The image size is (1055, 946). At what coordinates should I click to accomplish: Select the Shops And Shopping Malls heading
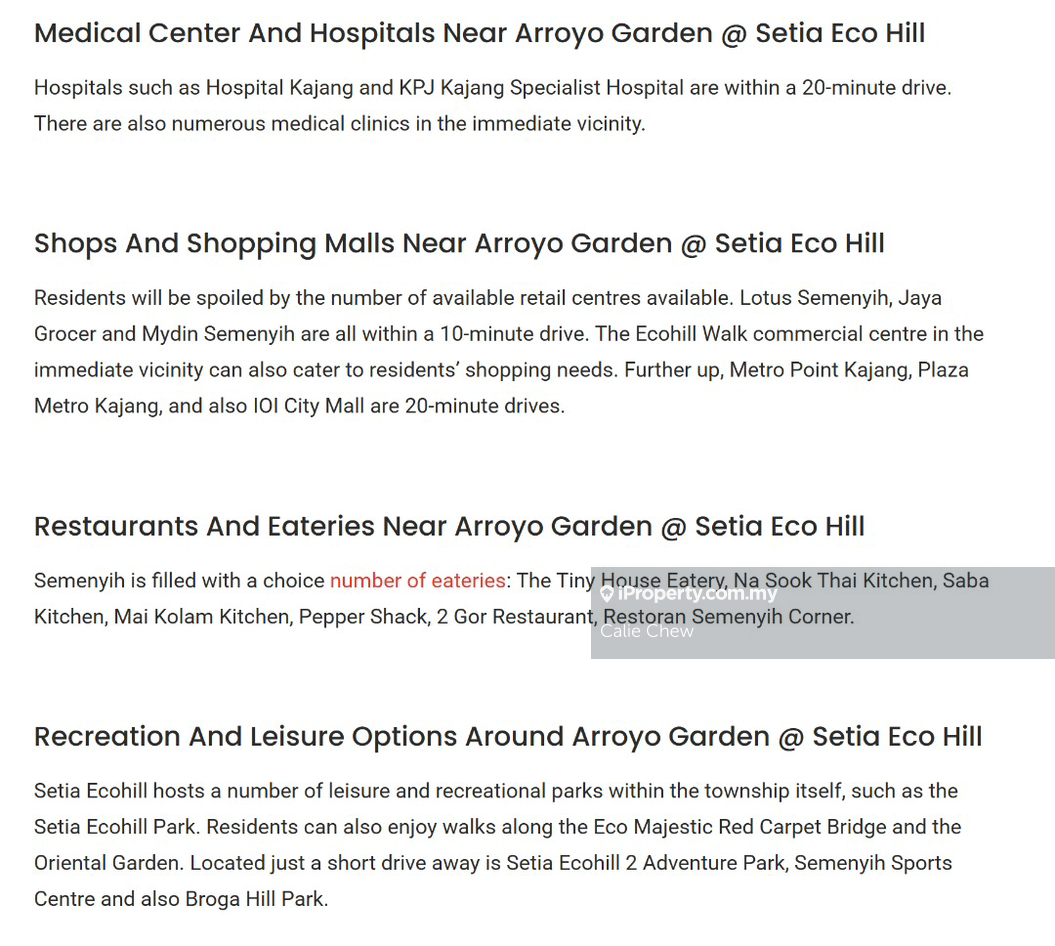(x=459, y=243)
